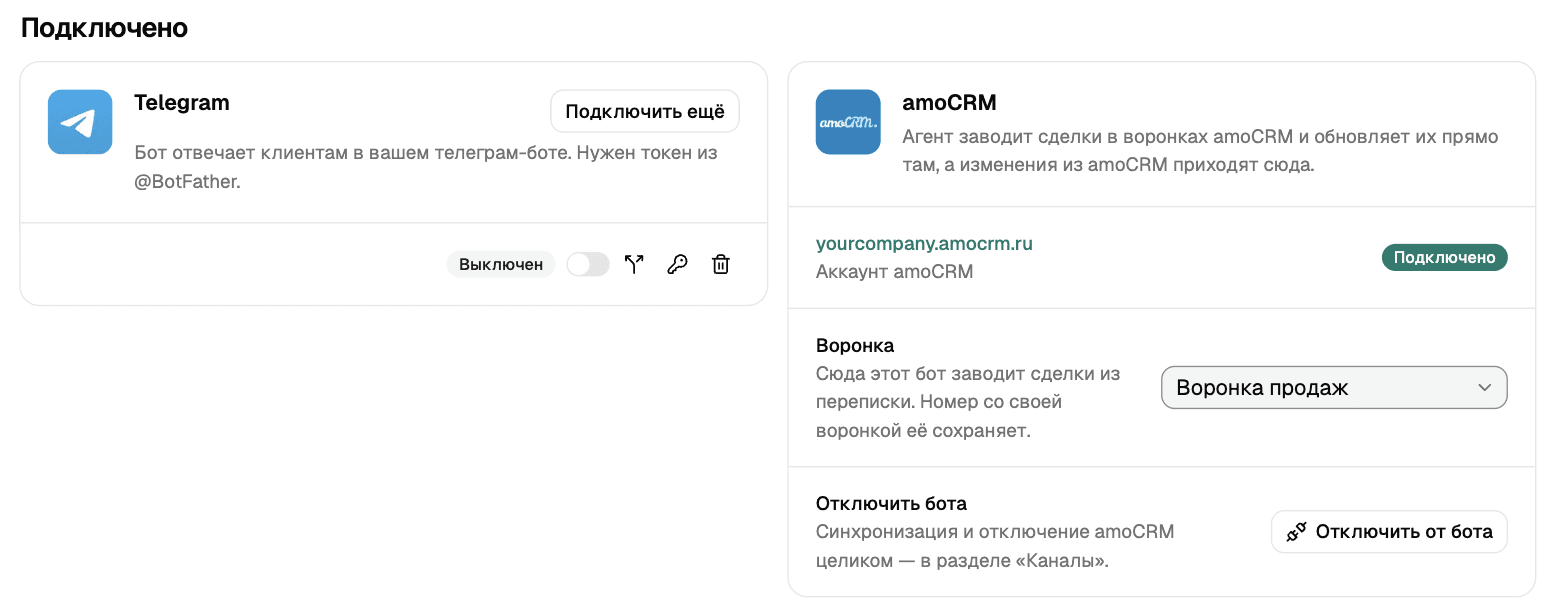Click the amoCRM logo icon

tap(848, 122)
